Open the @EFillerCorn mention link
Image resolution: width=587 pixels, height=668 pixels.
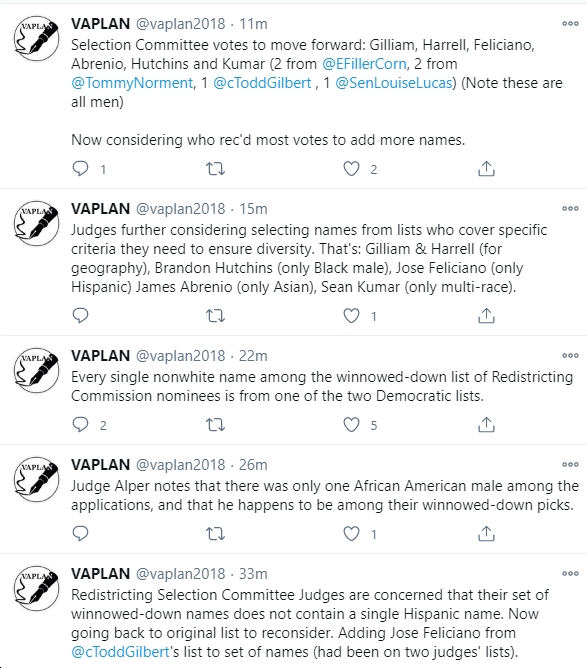click(x=364, y=64)
